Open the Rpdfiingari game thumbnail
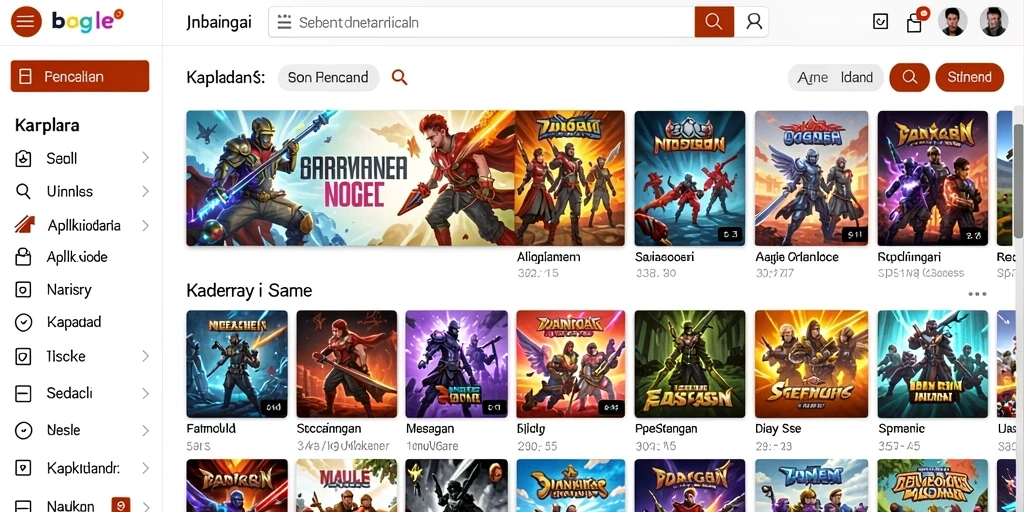This screenshot has width=1024, height=512. (x=933, y=178)
